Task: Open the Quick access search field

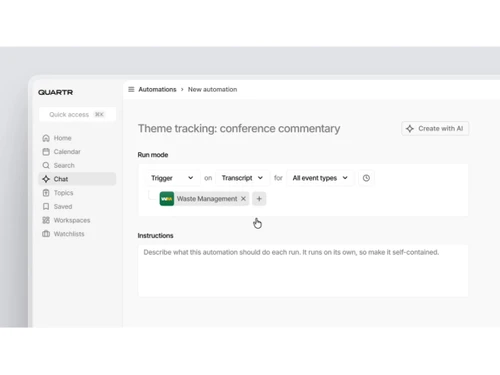Action: tap(77, 114)
